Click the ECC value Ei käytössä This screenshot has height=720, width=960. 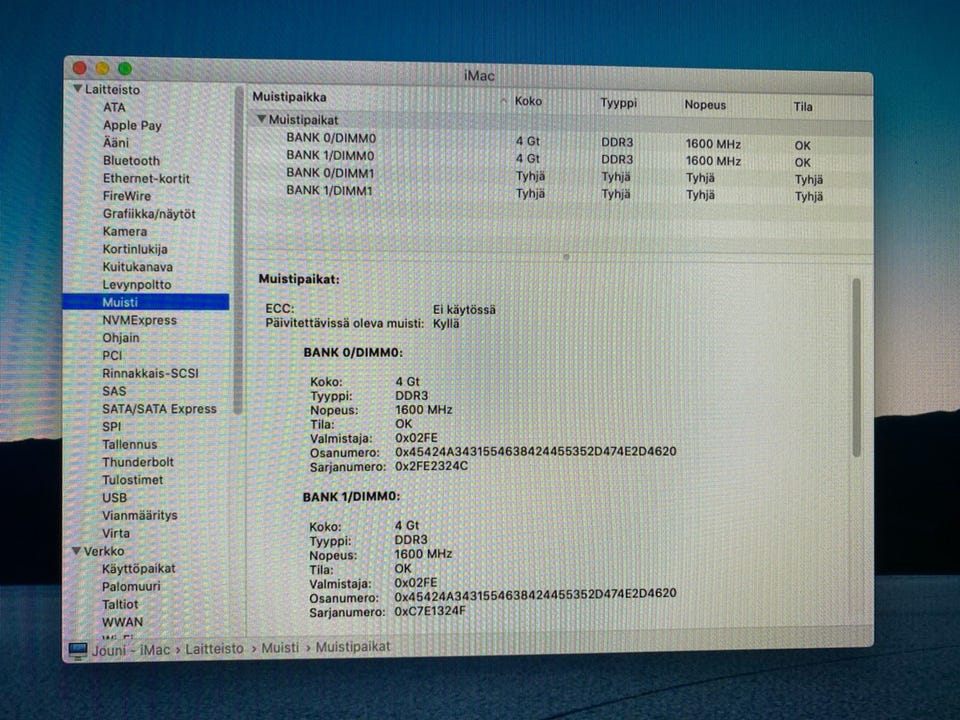[464, 310]
